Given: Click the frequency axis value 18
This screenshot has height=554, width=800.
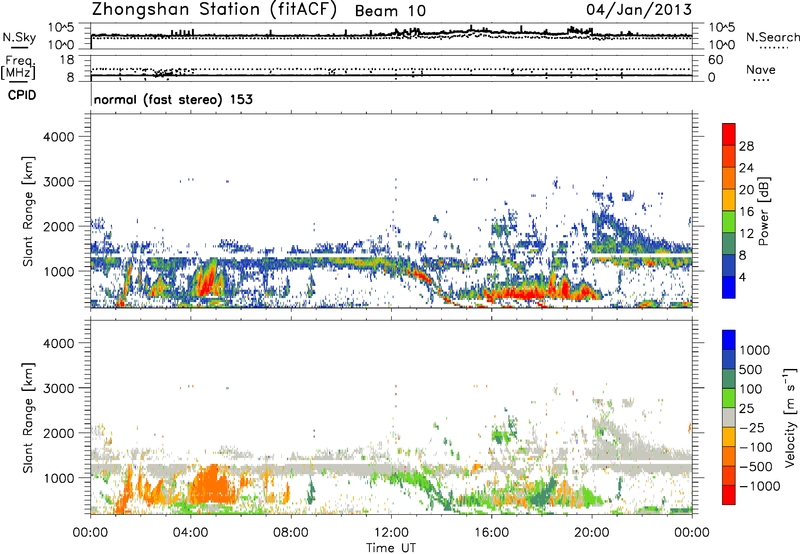Looking at the screenshot, I should click(x=66, y=60).
